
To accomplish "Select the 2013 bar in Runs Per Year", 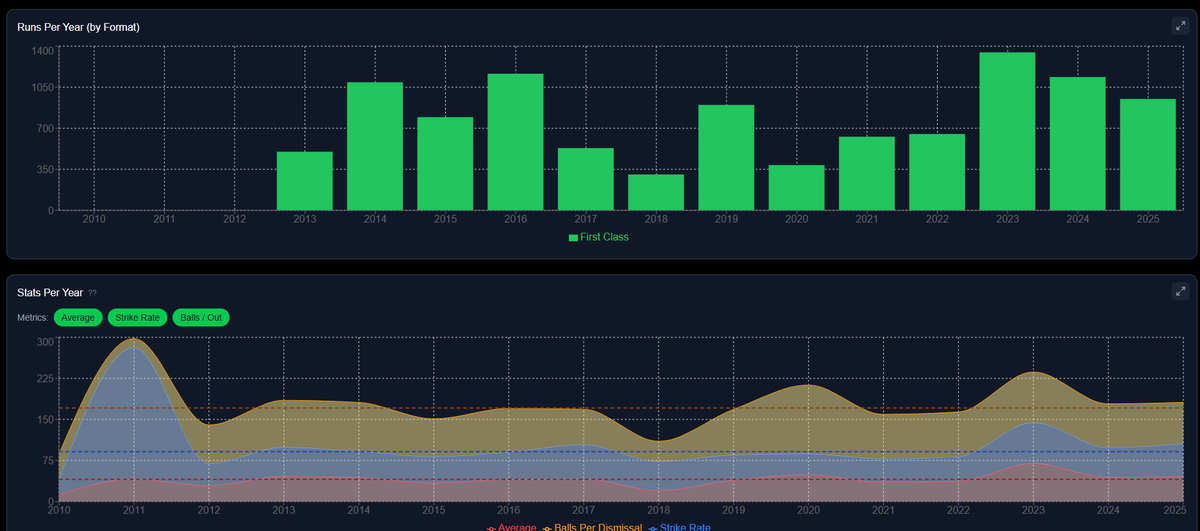I will 305,181.
